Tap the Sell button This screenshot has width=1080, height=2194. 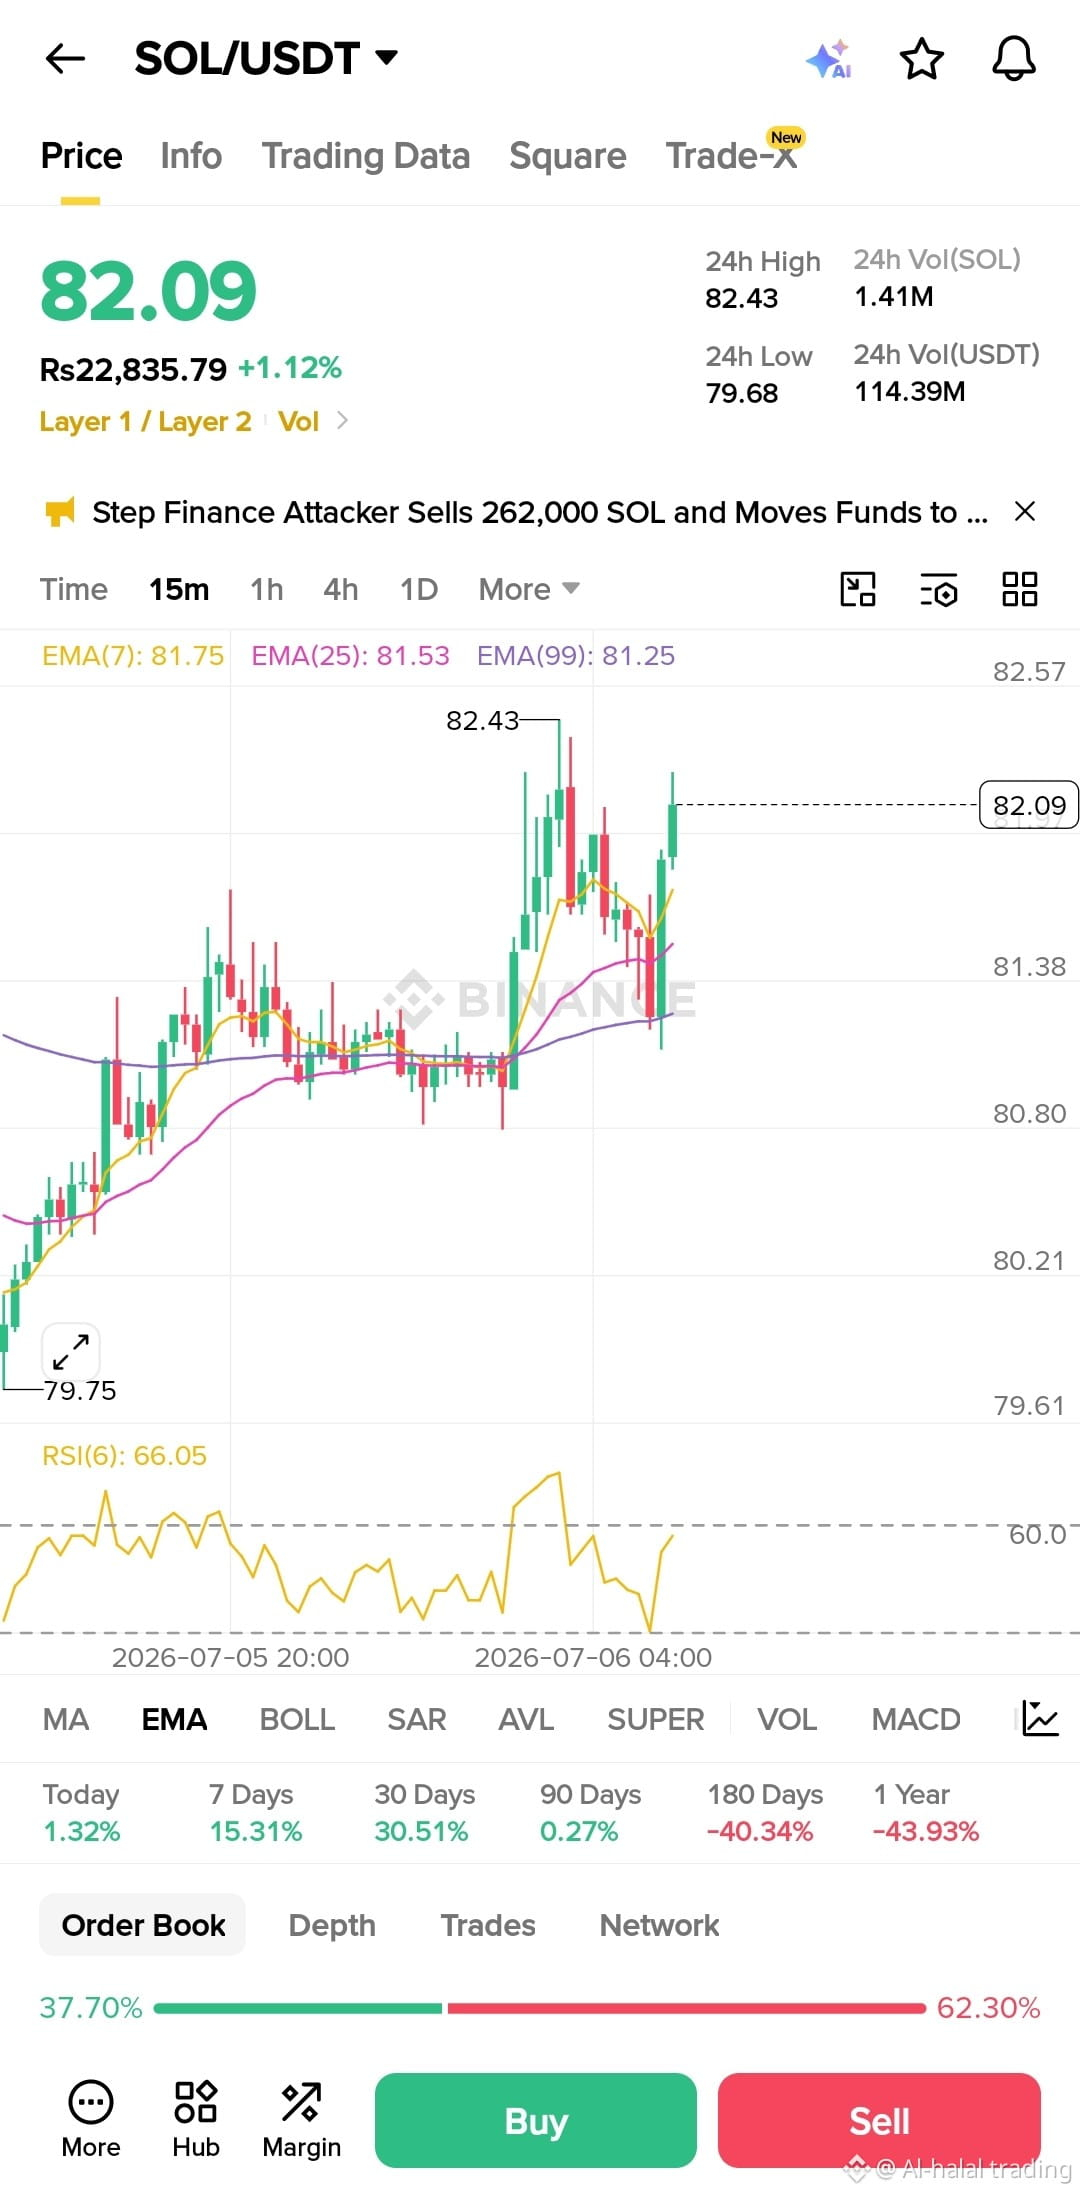[x=879, y=2120]
